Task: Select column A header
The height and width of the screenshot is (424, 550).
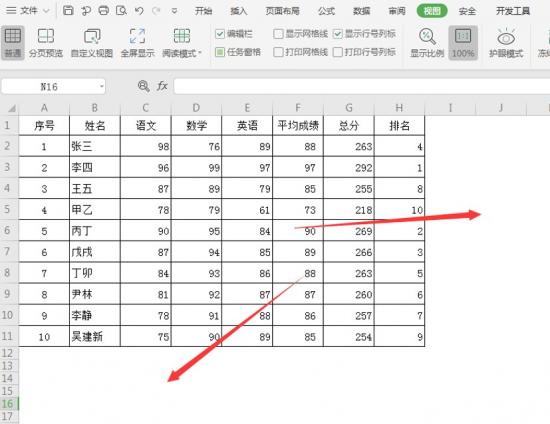Action: (x=44, y=108)
